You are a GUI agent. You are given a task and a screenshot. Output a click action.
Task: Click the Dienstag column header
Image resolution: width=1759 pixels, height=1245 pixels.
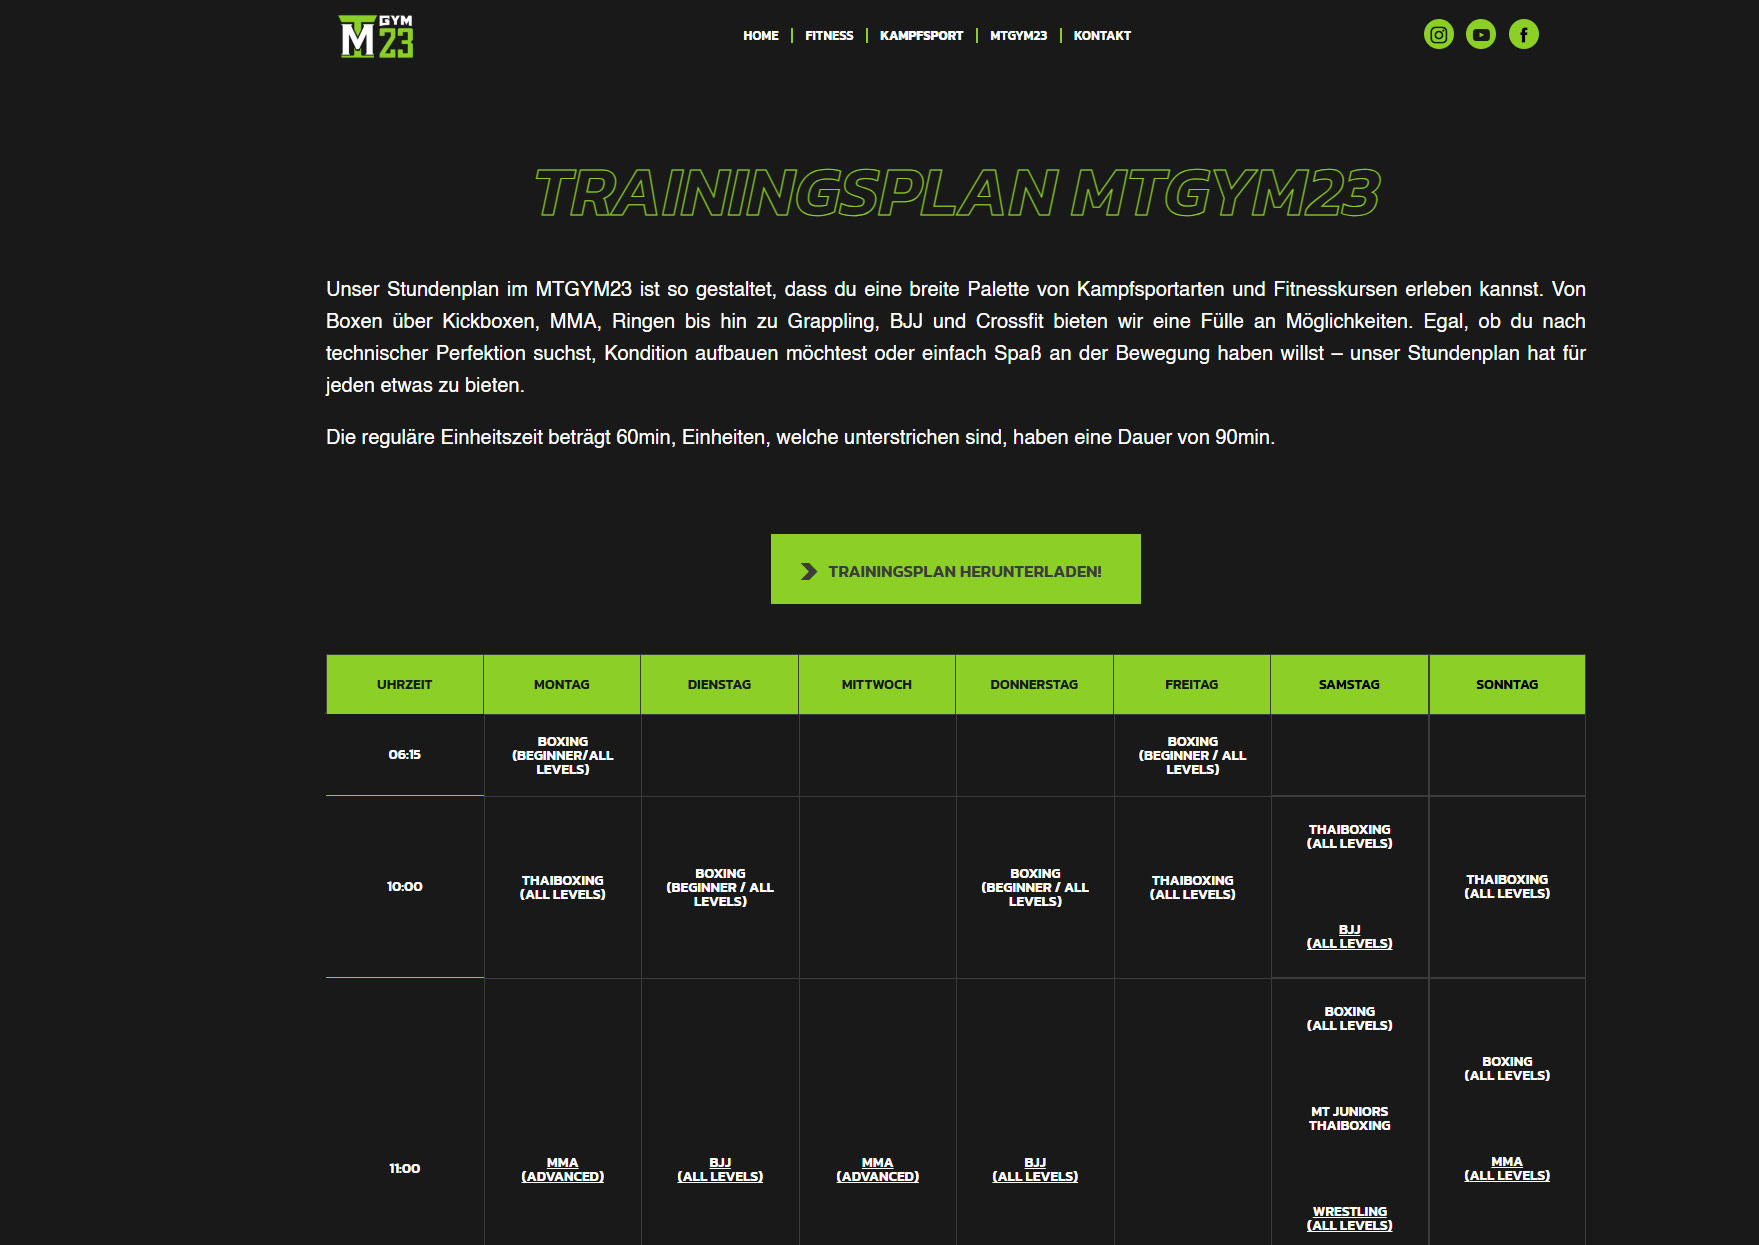[719, 684]
